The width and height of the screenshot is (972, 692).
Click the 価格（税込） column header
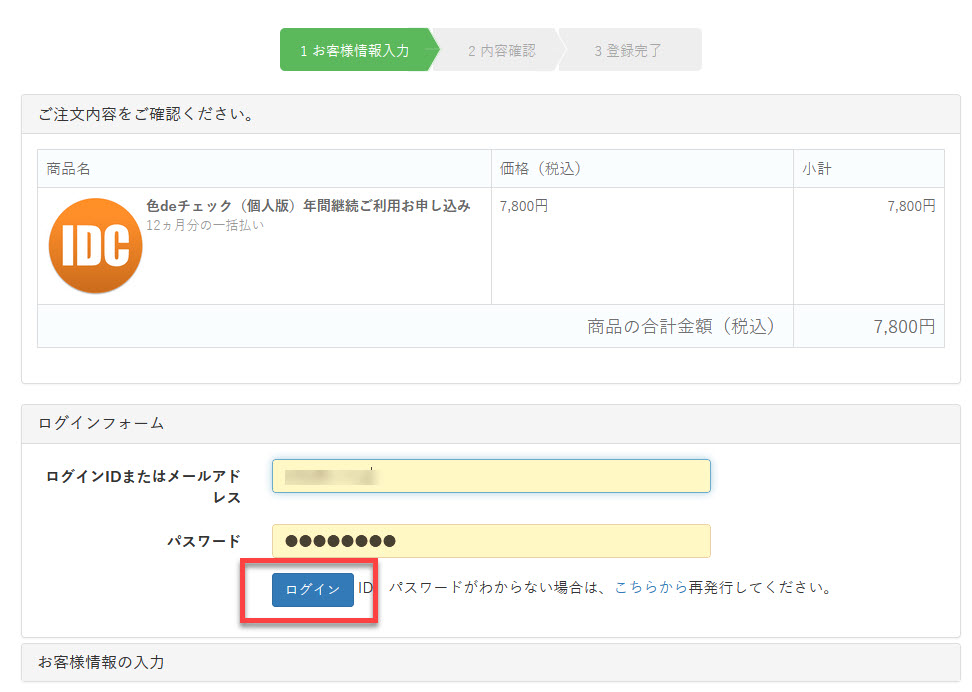click(540, 169)
